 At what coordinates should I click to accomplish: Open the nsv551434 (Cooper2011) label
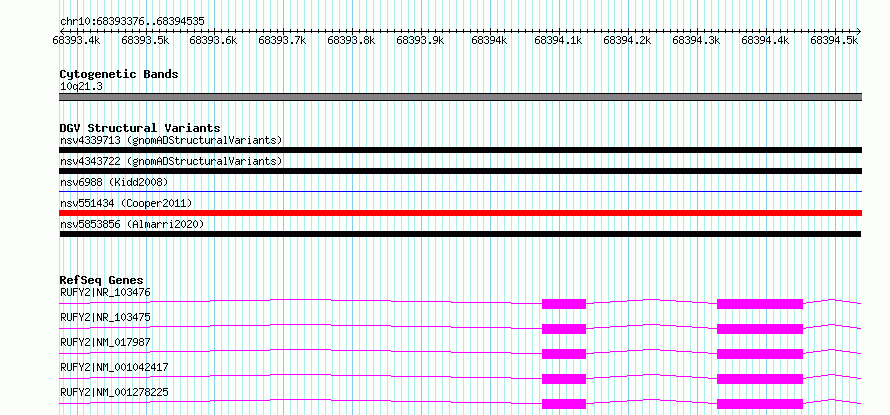coord(126,203)
